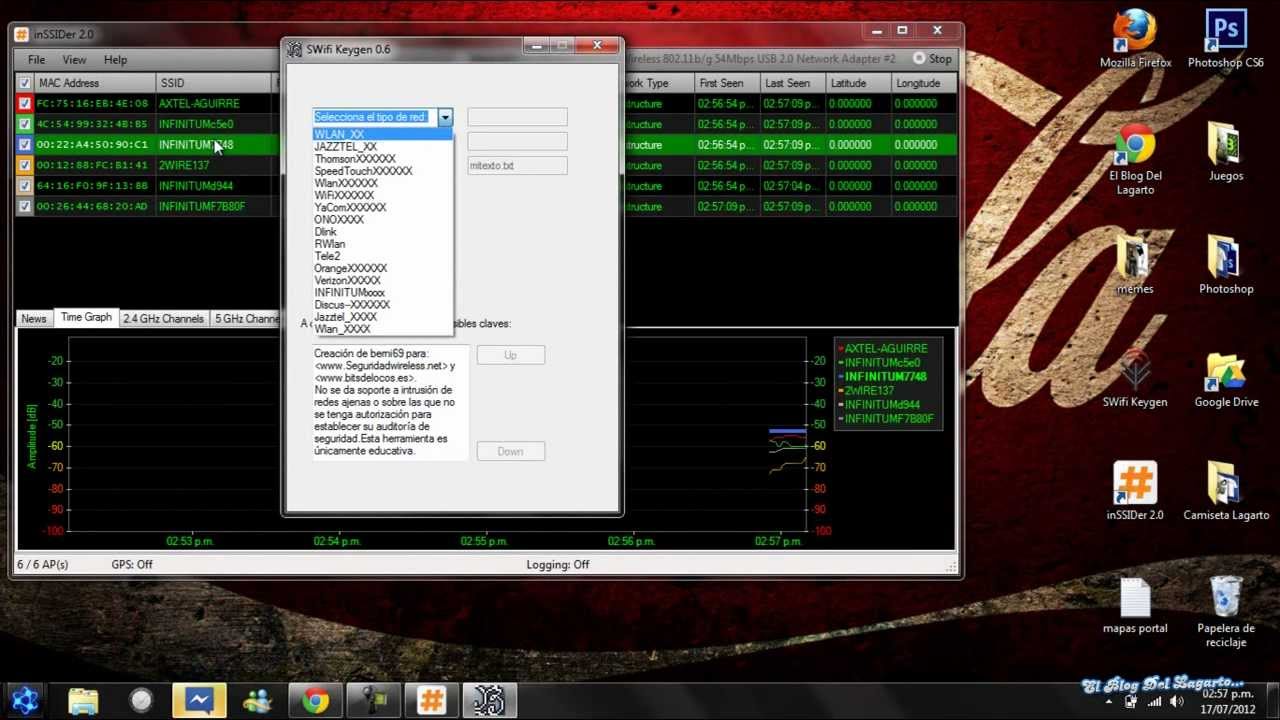Switch to the Time Graph tab
The image size is (1280, 720).
coord(86,317)
